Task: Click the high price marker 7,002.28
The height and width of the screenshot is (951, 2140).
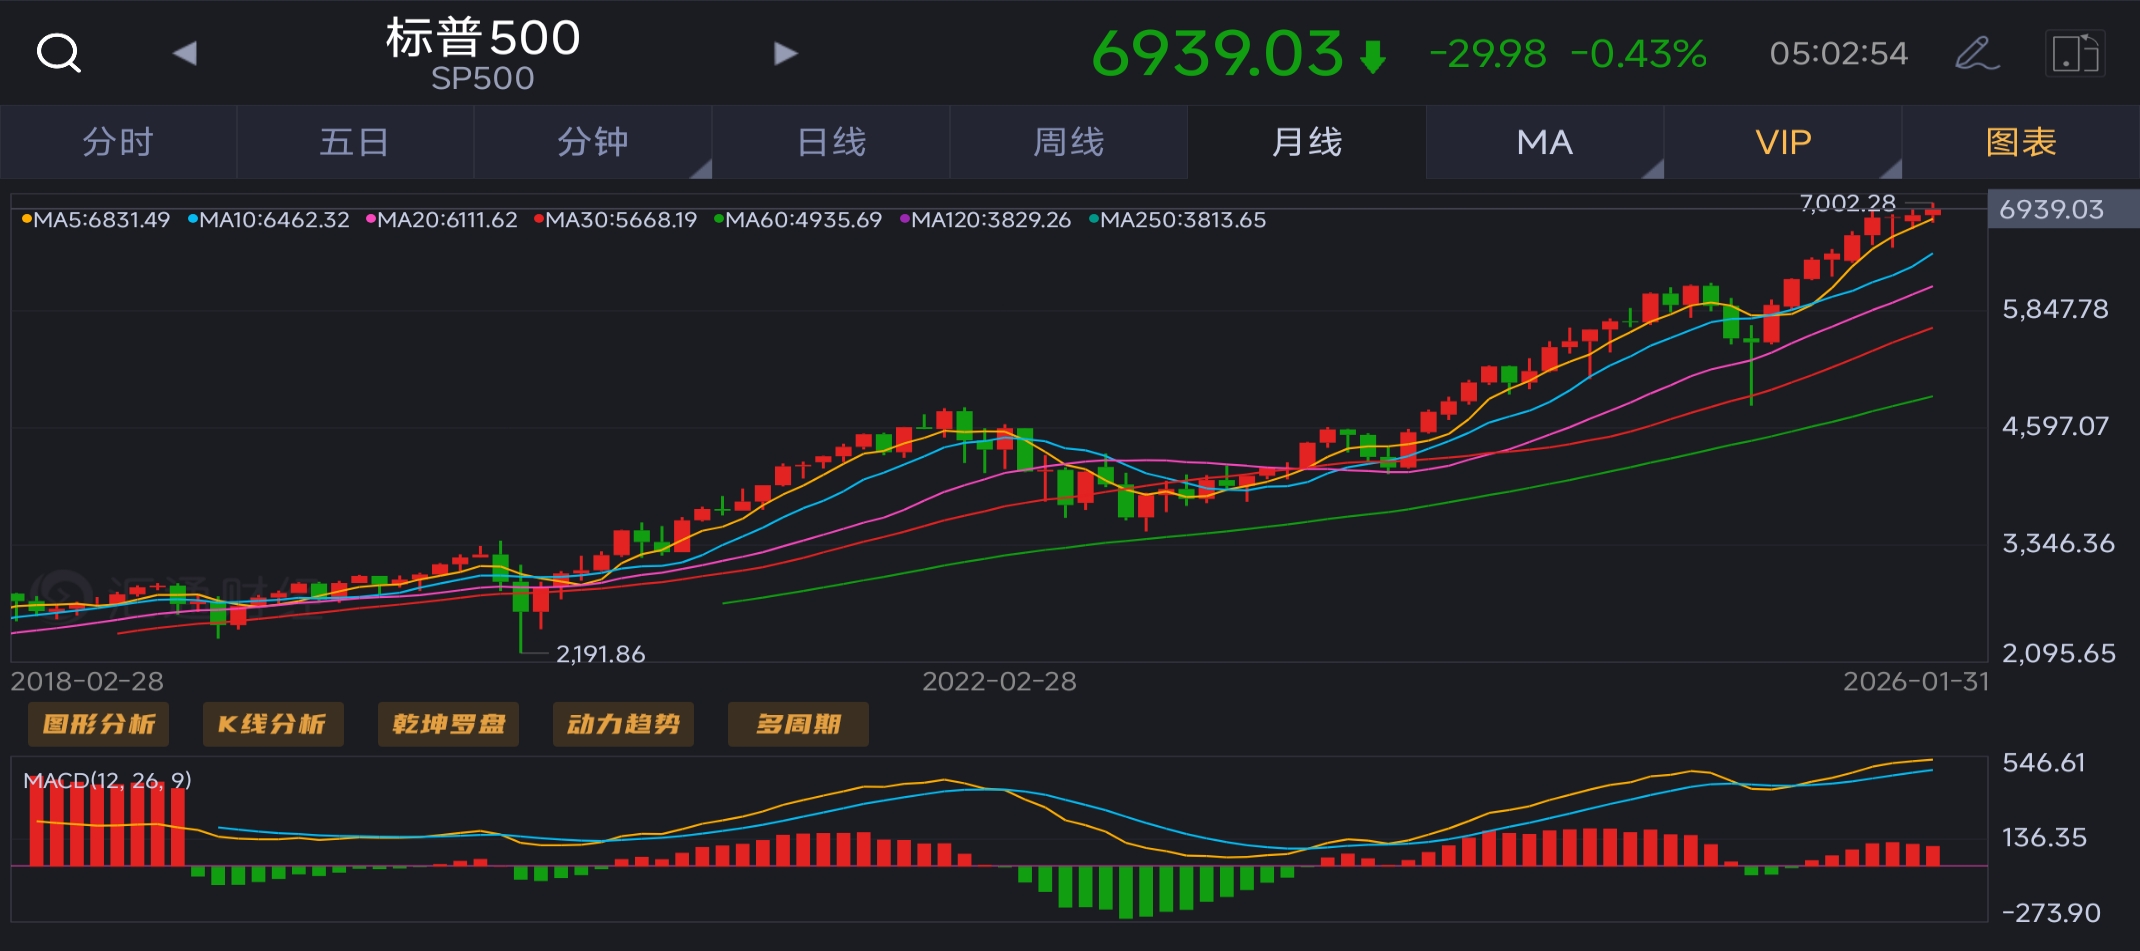Action: [x=1848, y=203]
